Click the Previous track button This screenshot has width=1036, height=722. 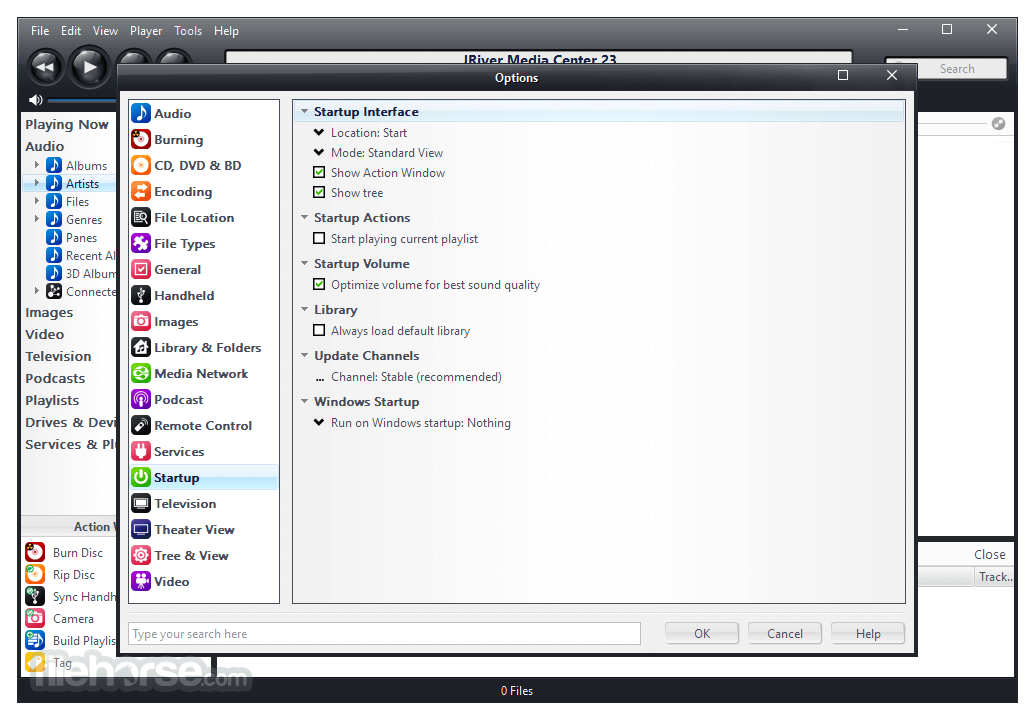coord(45,67)
